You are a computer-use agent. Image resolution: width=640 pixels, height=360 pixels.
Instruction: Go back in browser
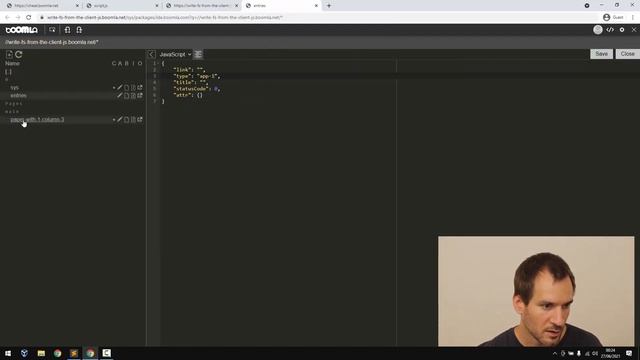point(7,18)
